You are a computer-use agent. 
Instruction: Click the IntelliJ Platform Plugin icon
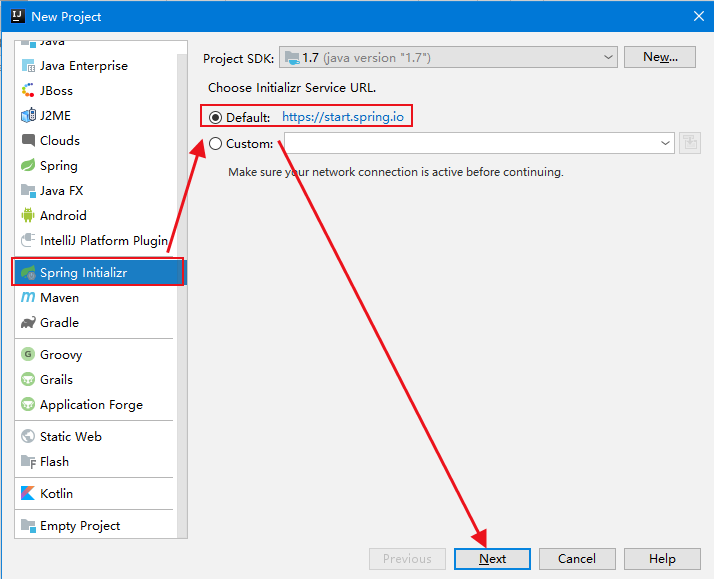(x=28, y=240)
